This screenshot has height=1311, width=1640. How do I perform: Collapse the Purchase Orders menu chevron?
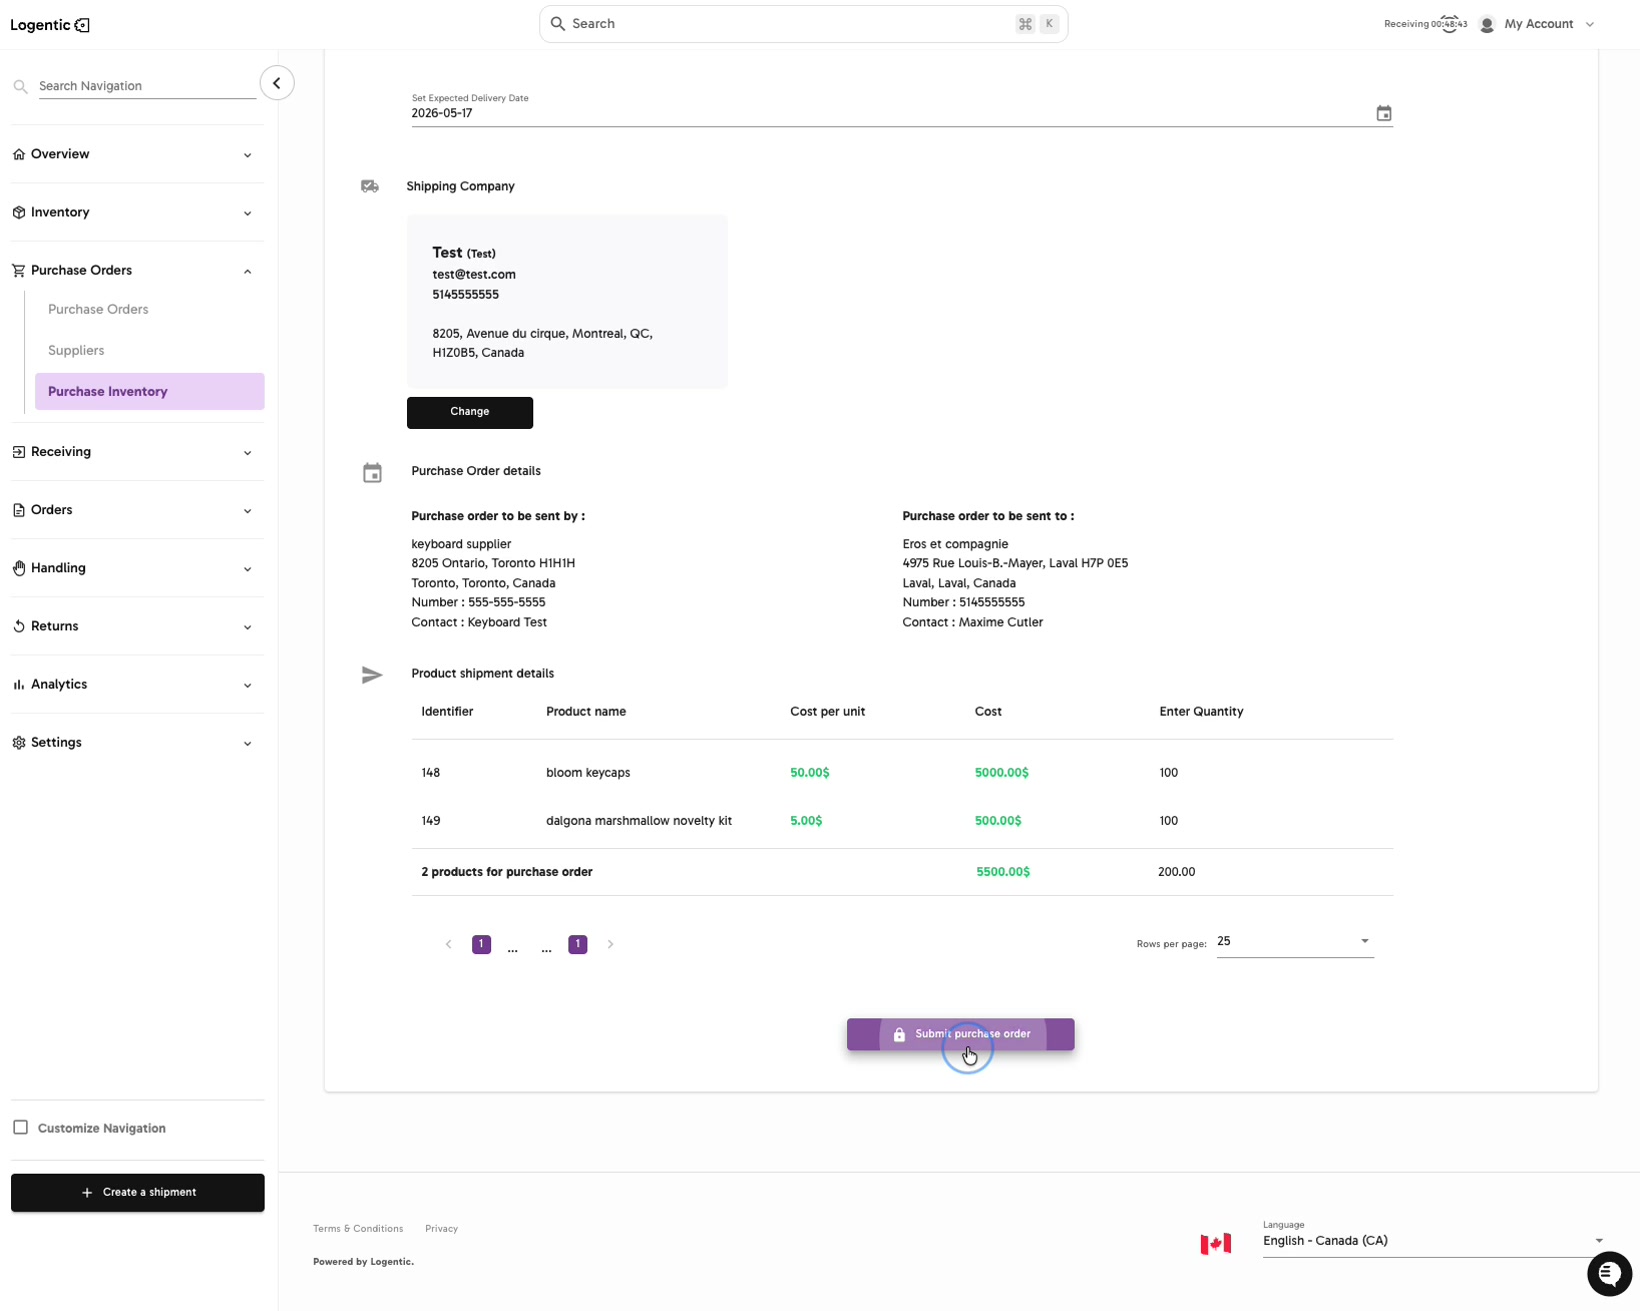click(x=247, y=271)
